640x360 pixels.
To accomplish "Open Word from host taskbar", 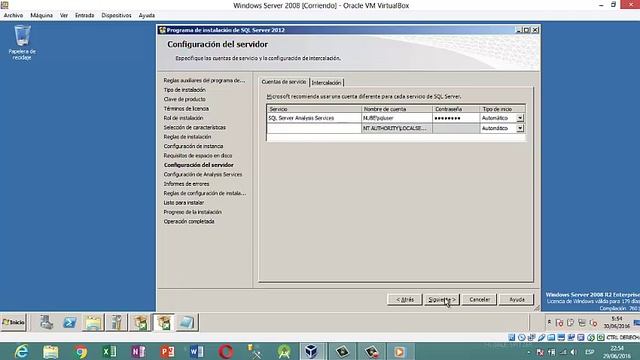I will coord(196,351).
